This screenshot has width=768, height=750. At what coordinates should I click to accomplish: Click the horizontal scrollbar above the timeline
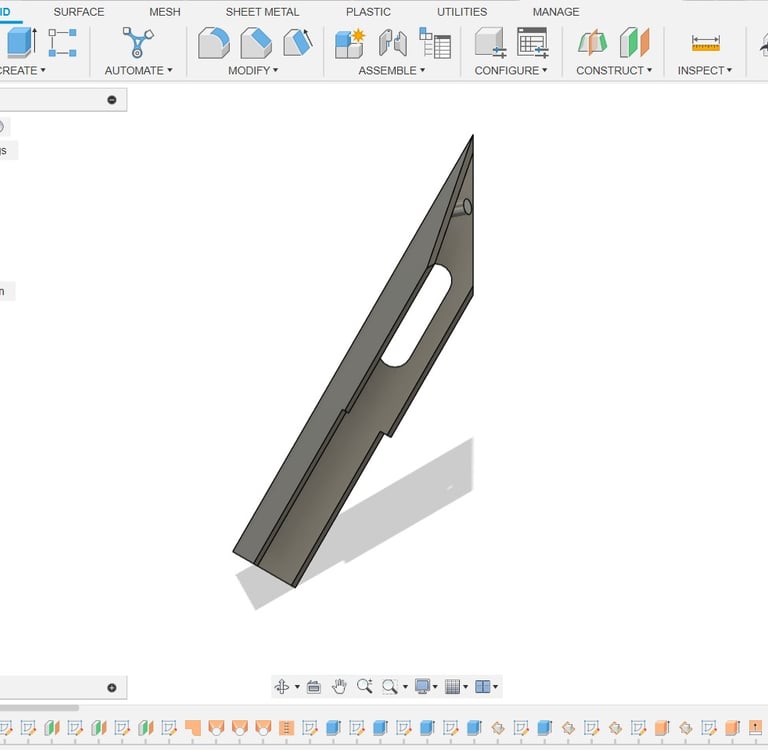click(x=39, y=708)
